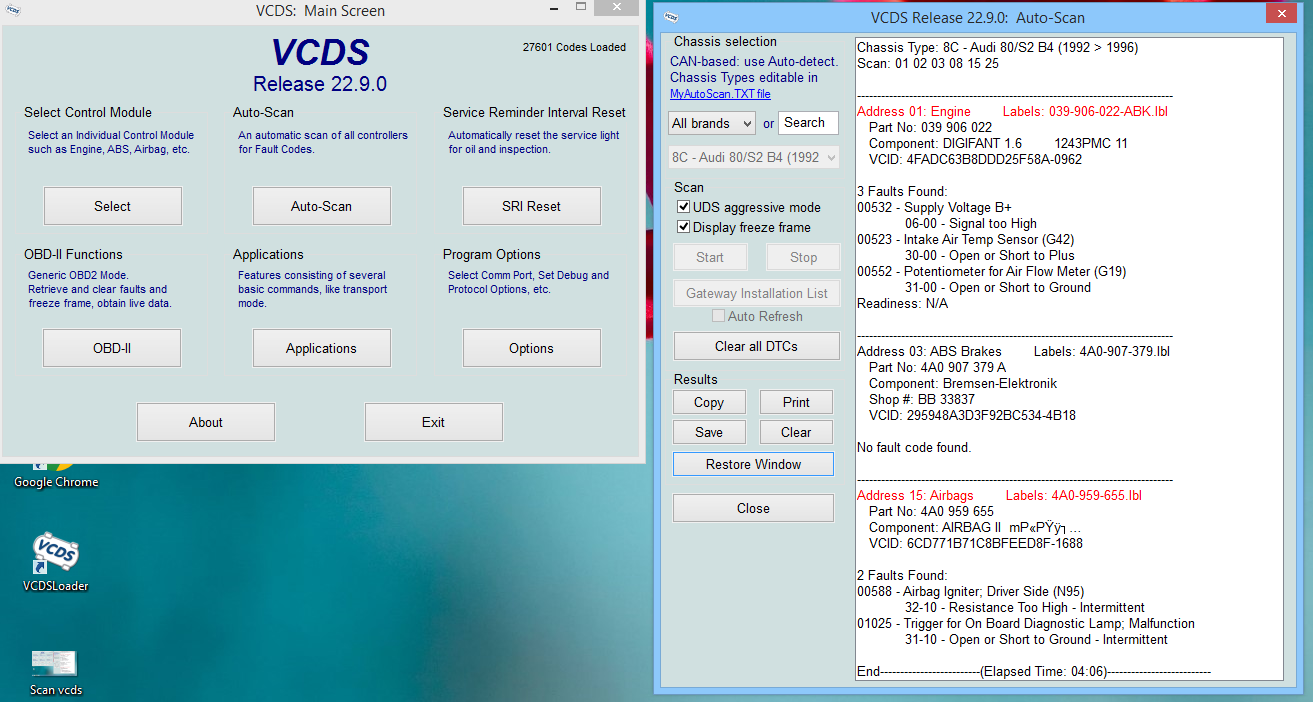Click VCDS Main Screen title bar icon

(13, 11)
